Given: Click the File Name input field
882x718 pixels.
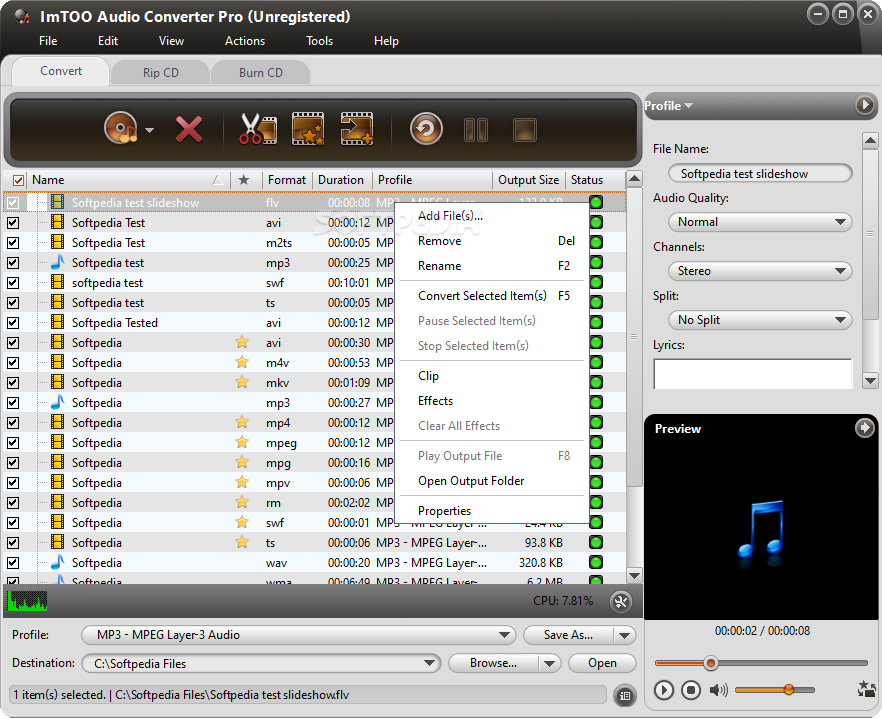Looking at the screenshot, I should coord(760,173).
